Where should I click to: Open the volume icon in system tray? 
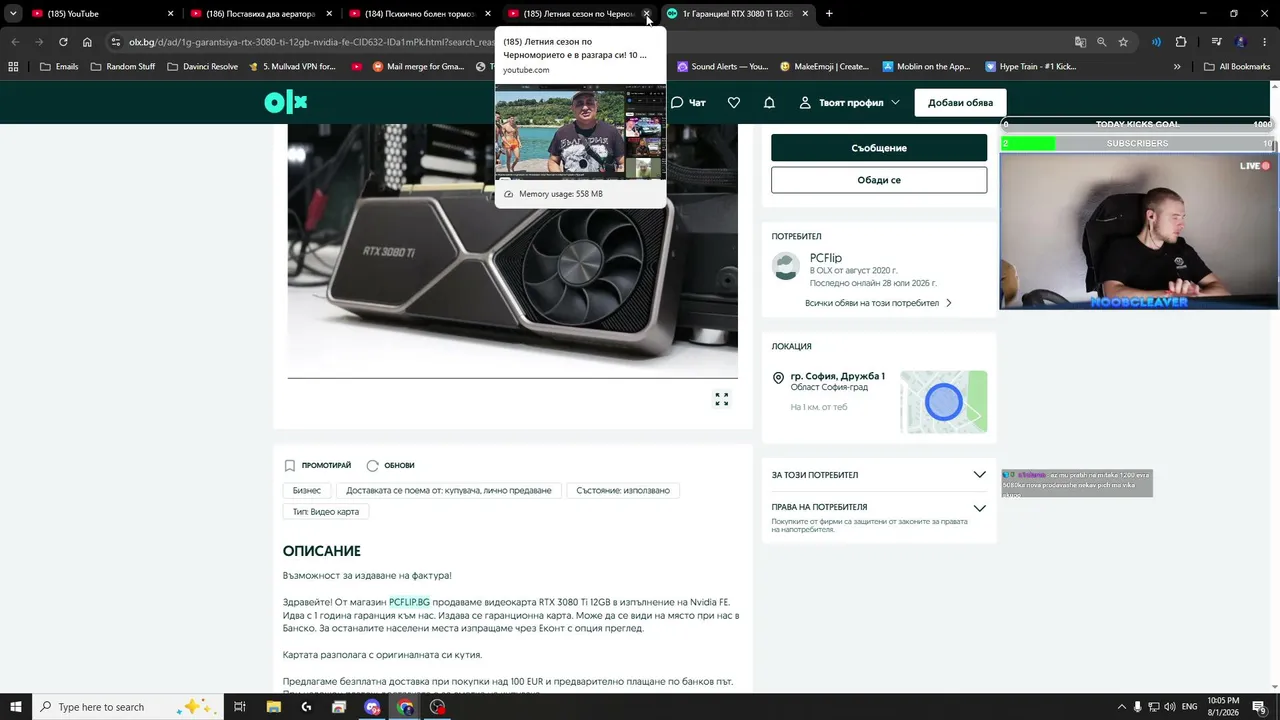point(1170,707)
